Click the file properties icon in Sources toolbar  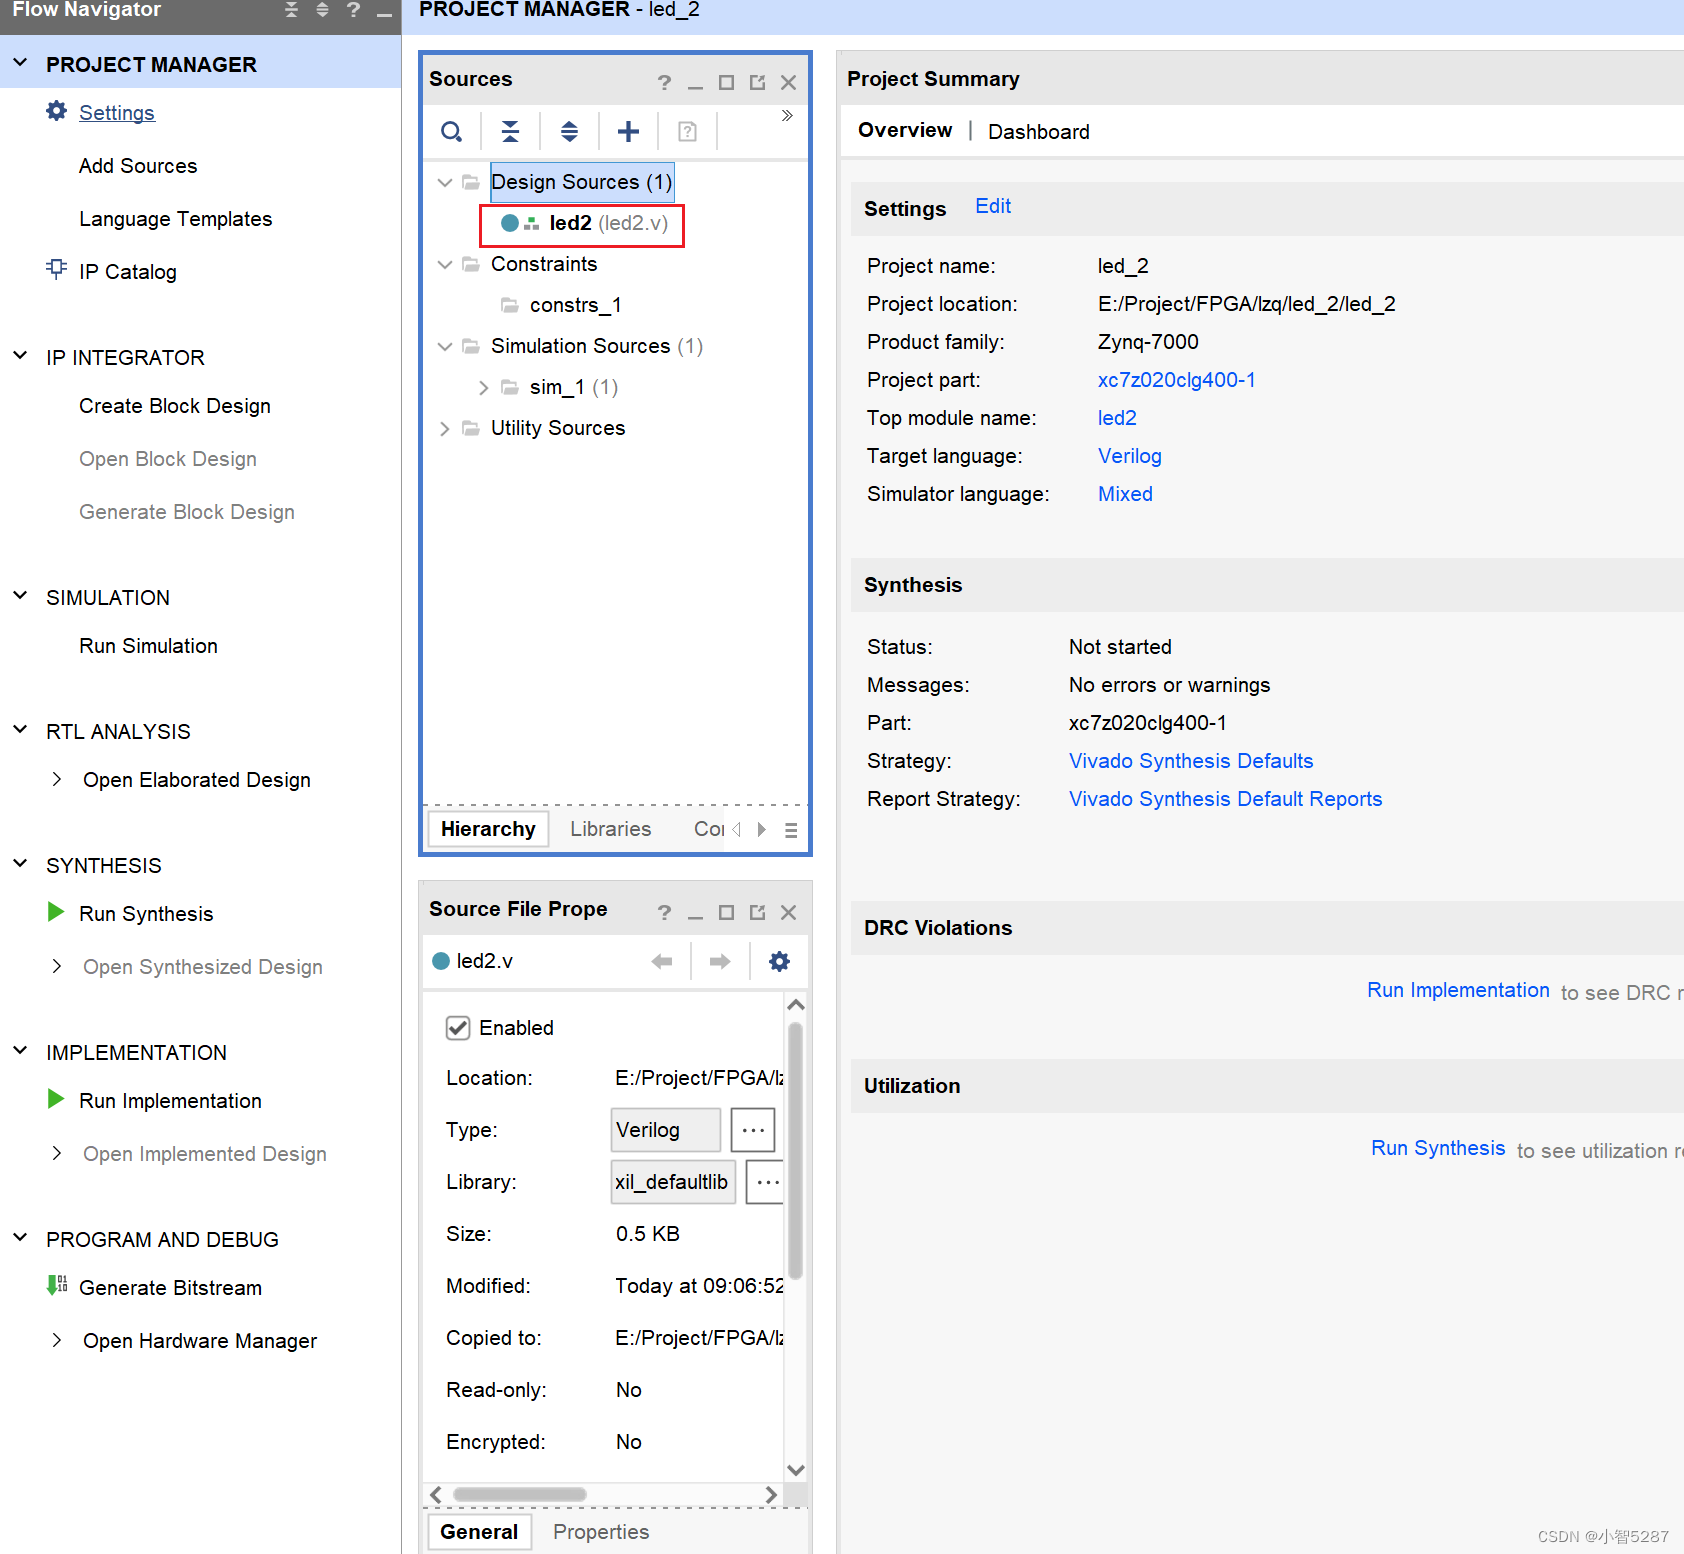click(x=687, y=131)
